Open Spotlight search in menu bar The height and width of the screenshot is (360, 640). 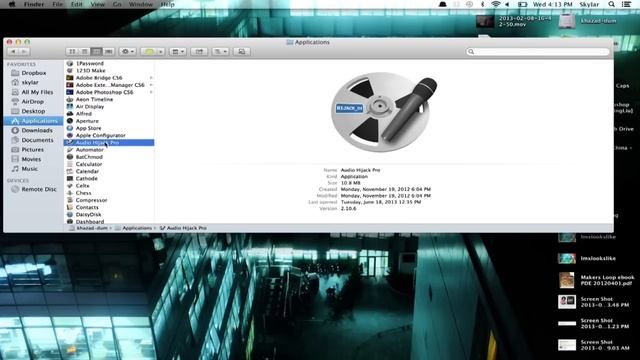(611, 4)
